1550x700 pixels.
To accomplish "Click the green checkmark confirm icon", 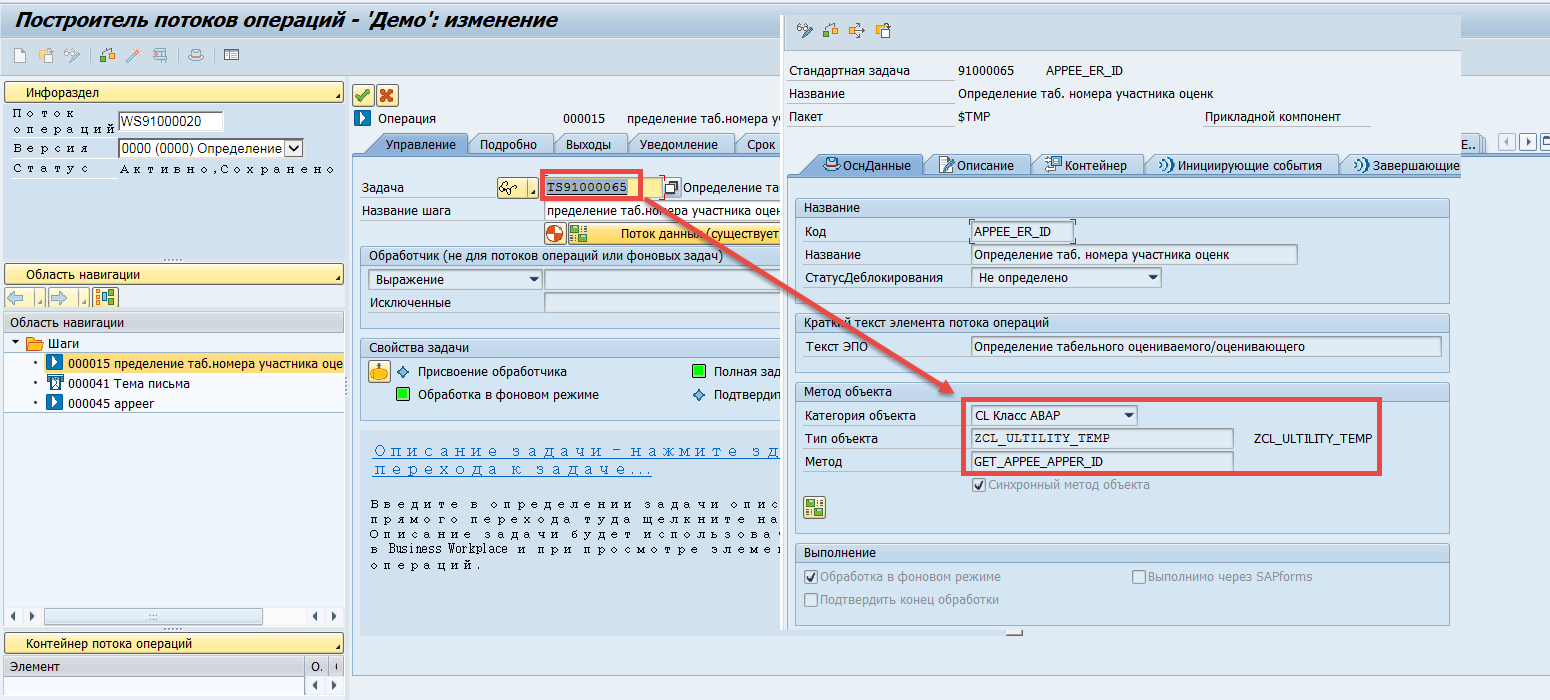I will [x=363, y=95].
